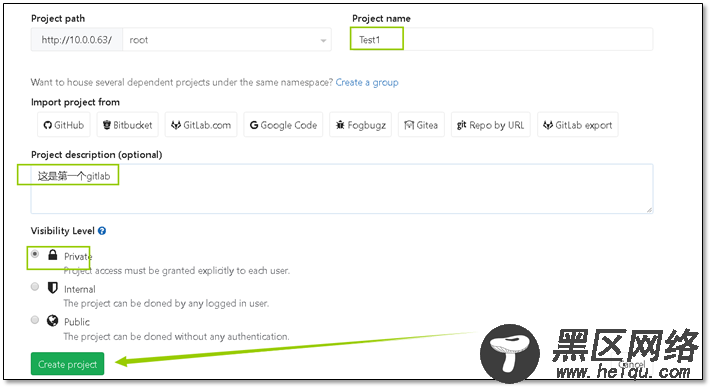Screen dimensions: 712x389
Task: Import project from GitHub
Action: [x=64, y=125]
